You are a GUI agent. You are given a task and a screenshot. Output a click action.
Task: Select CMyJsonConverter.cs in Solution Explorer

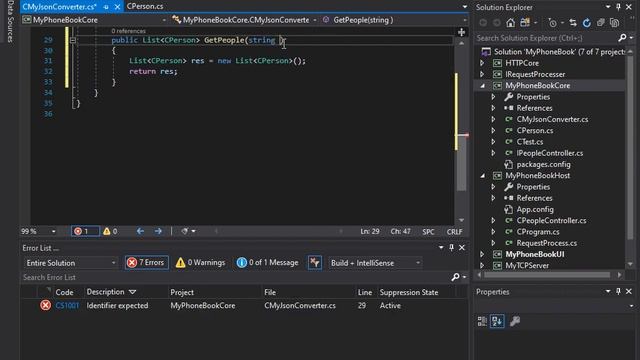(552, 120)
